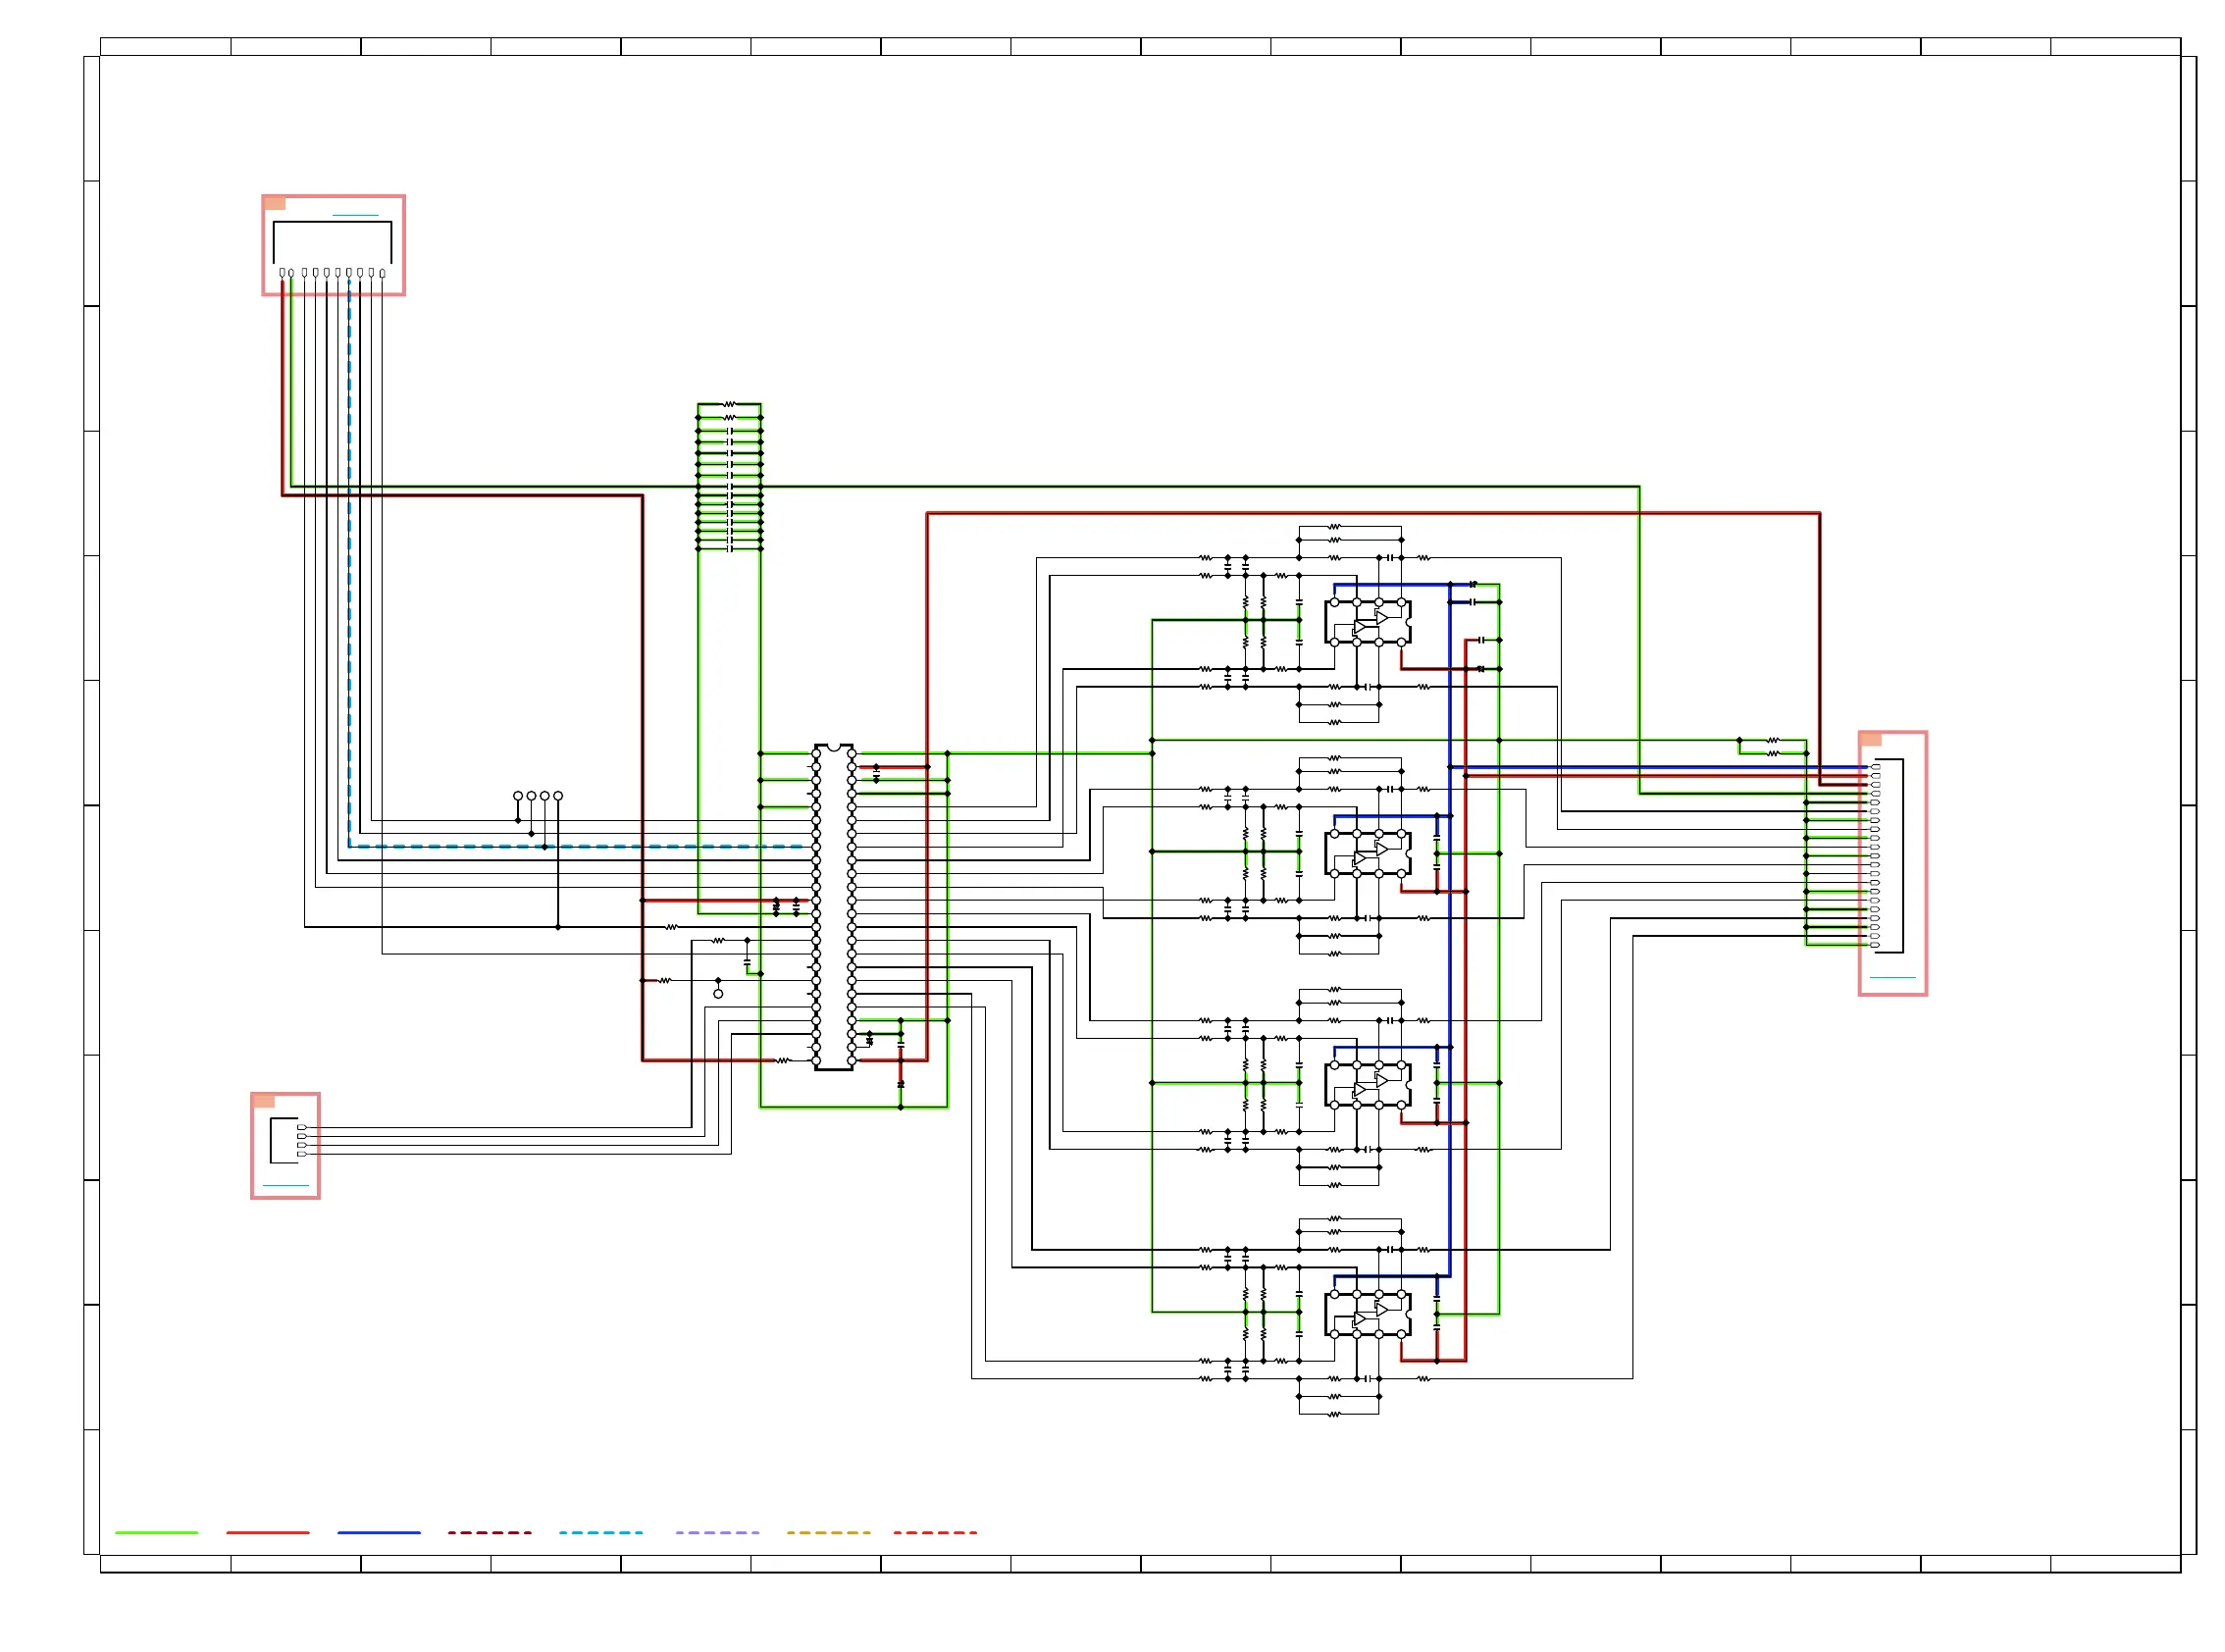Select the four-pin connector in bottom-left pink box
The width and height of the screenshot is (2225, 1652).
click(288, 1141)
